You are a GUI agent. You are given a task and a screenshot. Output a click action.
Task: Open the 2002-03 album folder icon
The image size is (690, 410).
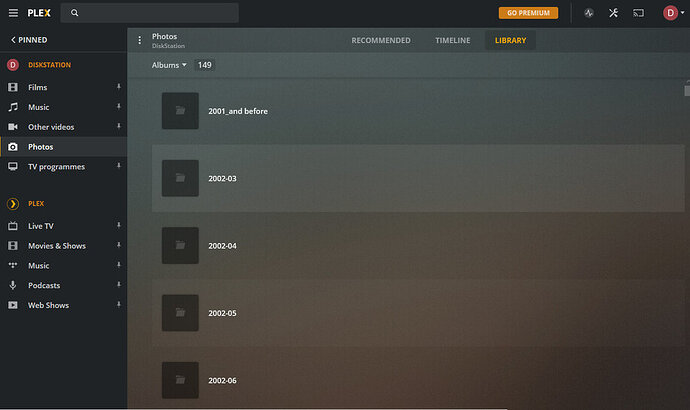pyautogui.click(x=180, y=178)
